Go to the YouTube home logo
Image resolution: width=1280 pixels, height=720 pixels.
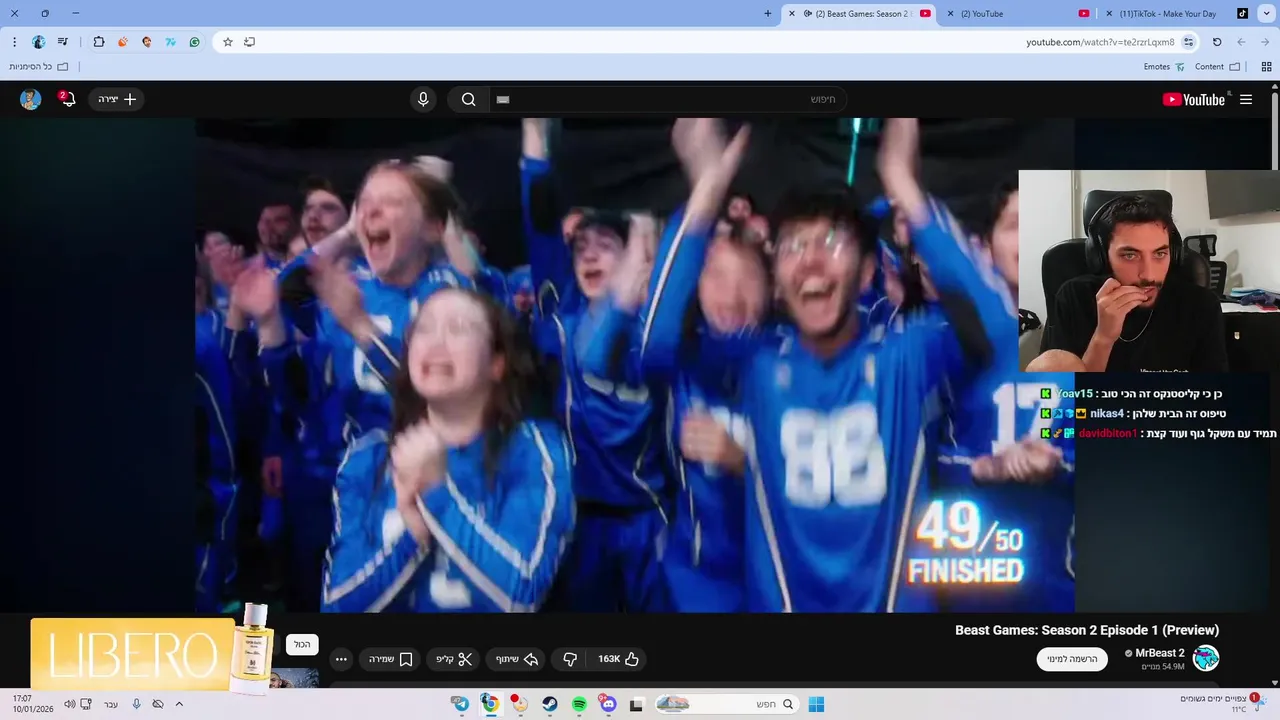point(1194,99)
